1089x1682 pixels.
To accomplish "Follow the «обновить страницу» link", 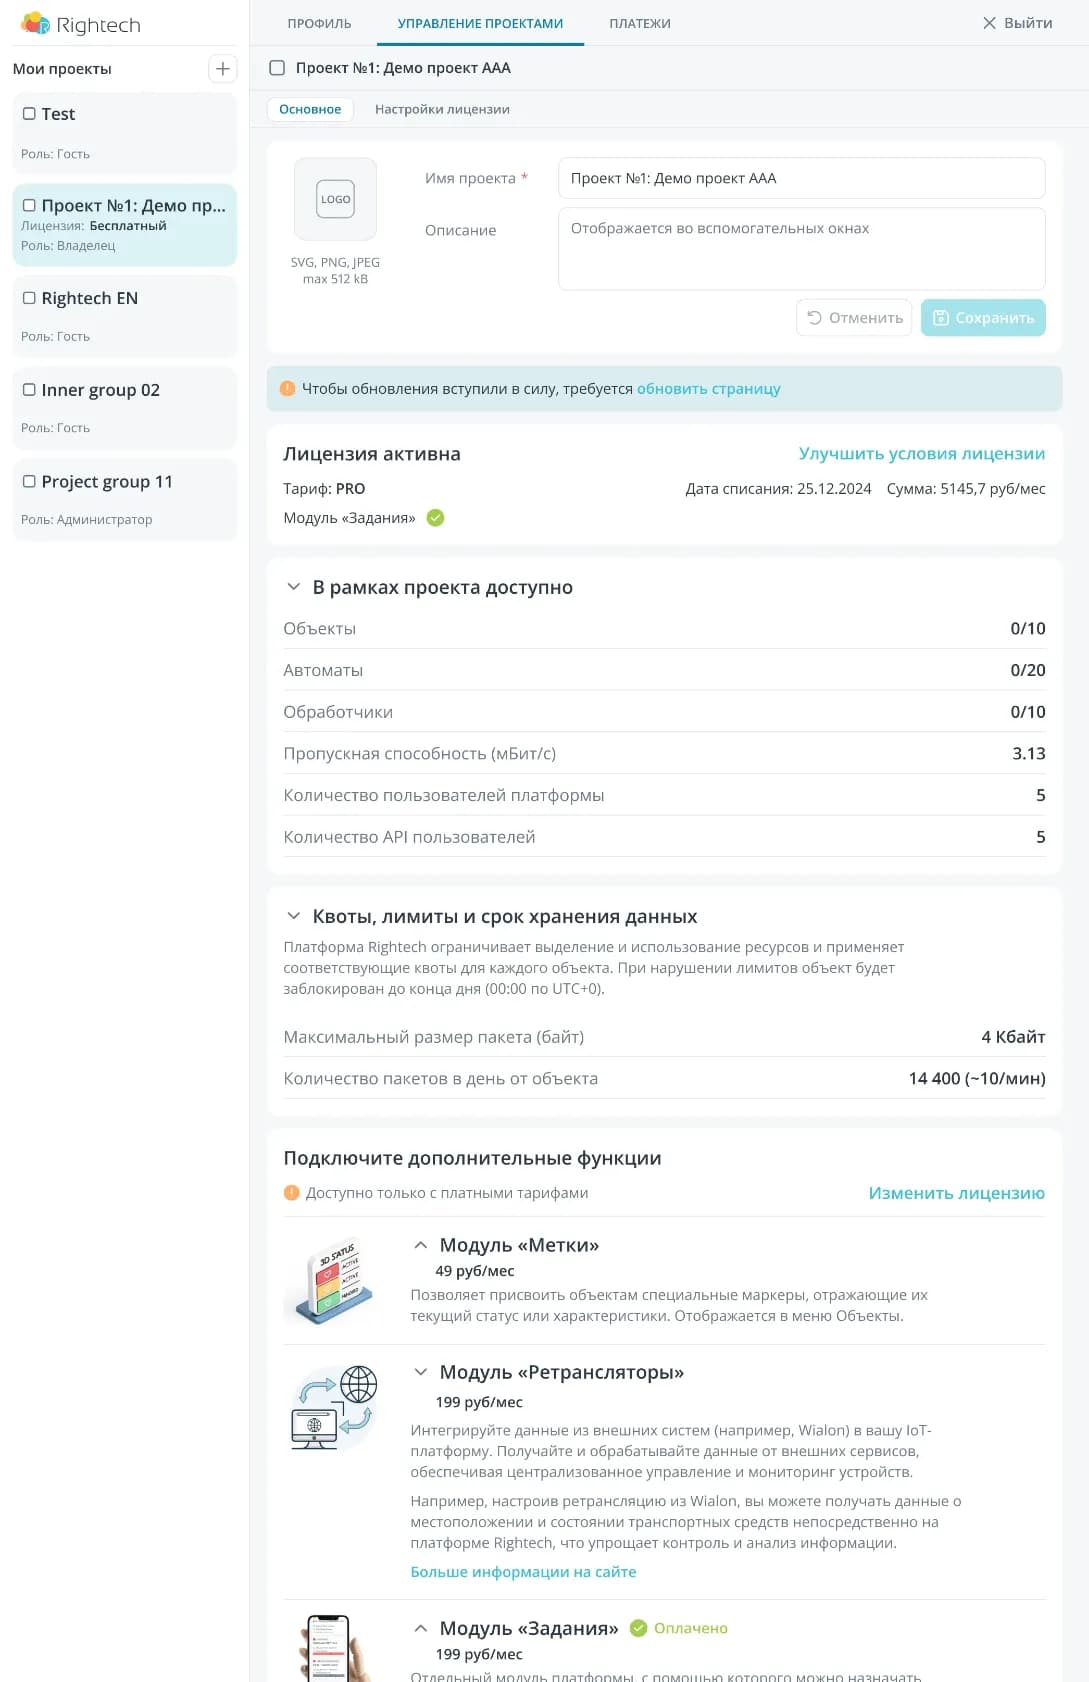I will point(708,389).
